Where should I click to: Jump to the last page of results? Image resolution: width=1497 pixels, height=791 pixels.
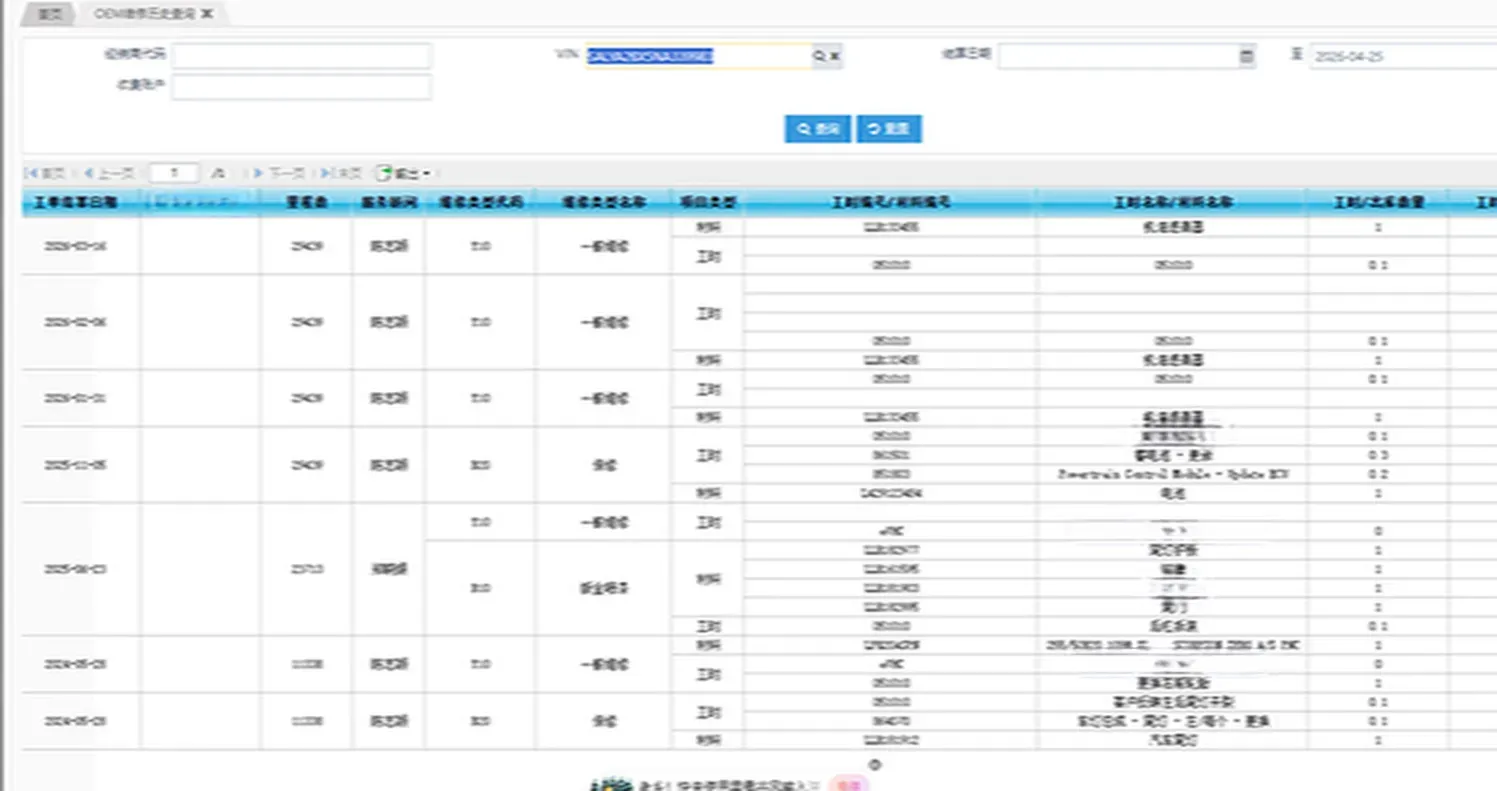pos(342,173)
